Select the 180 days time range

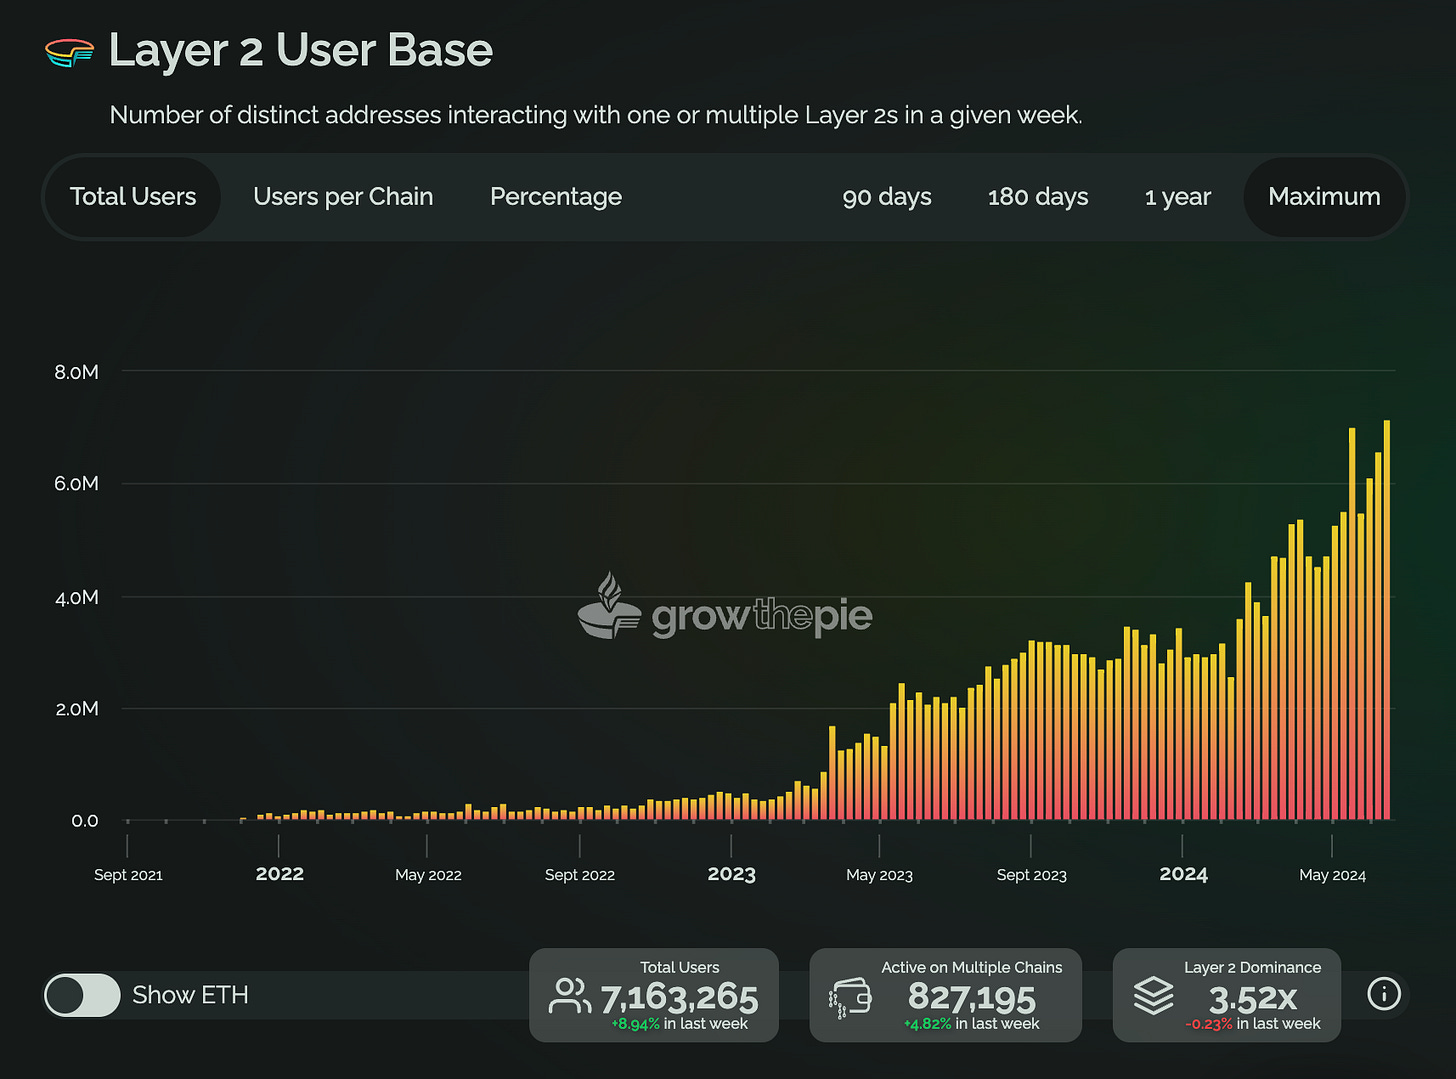(x=1038, y=197)
